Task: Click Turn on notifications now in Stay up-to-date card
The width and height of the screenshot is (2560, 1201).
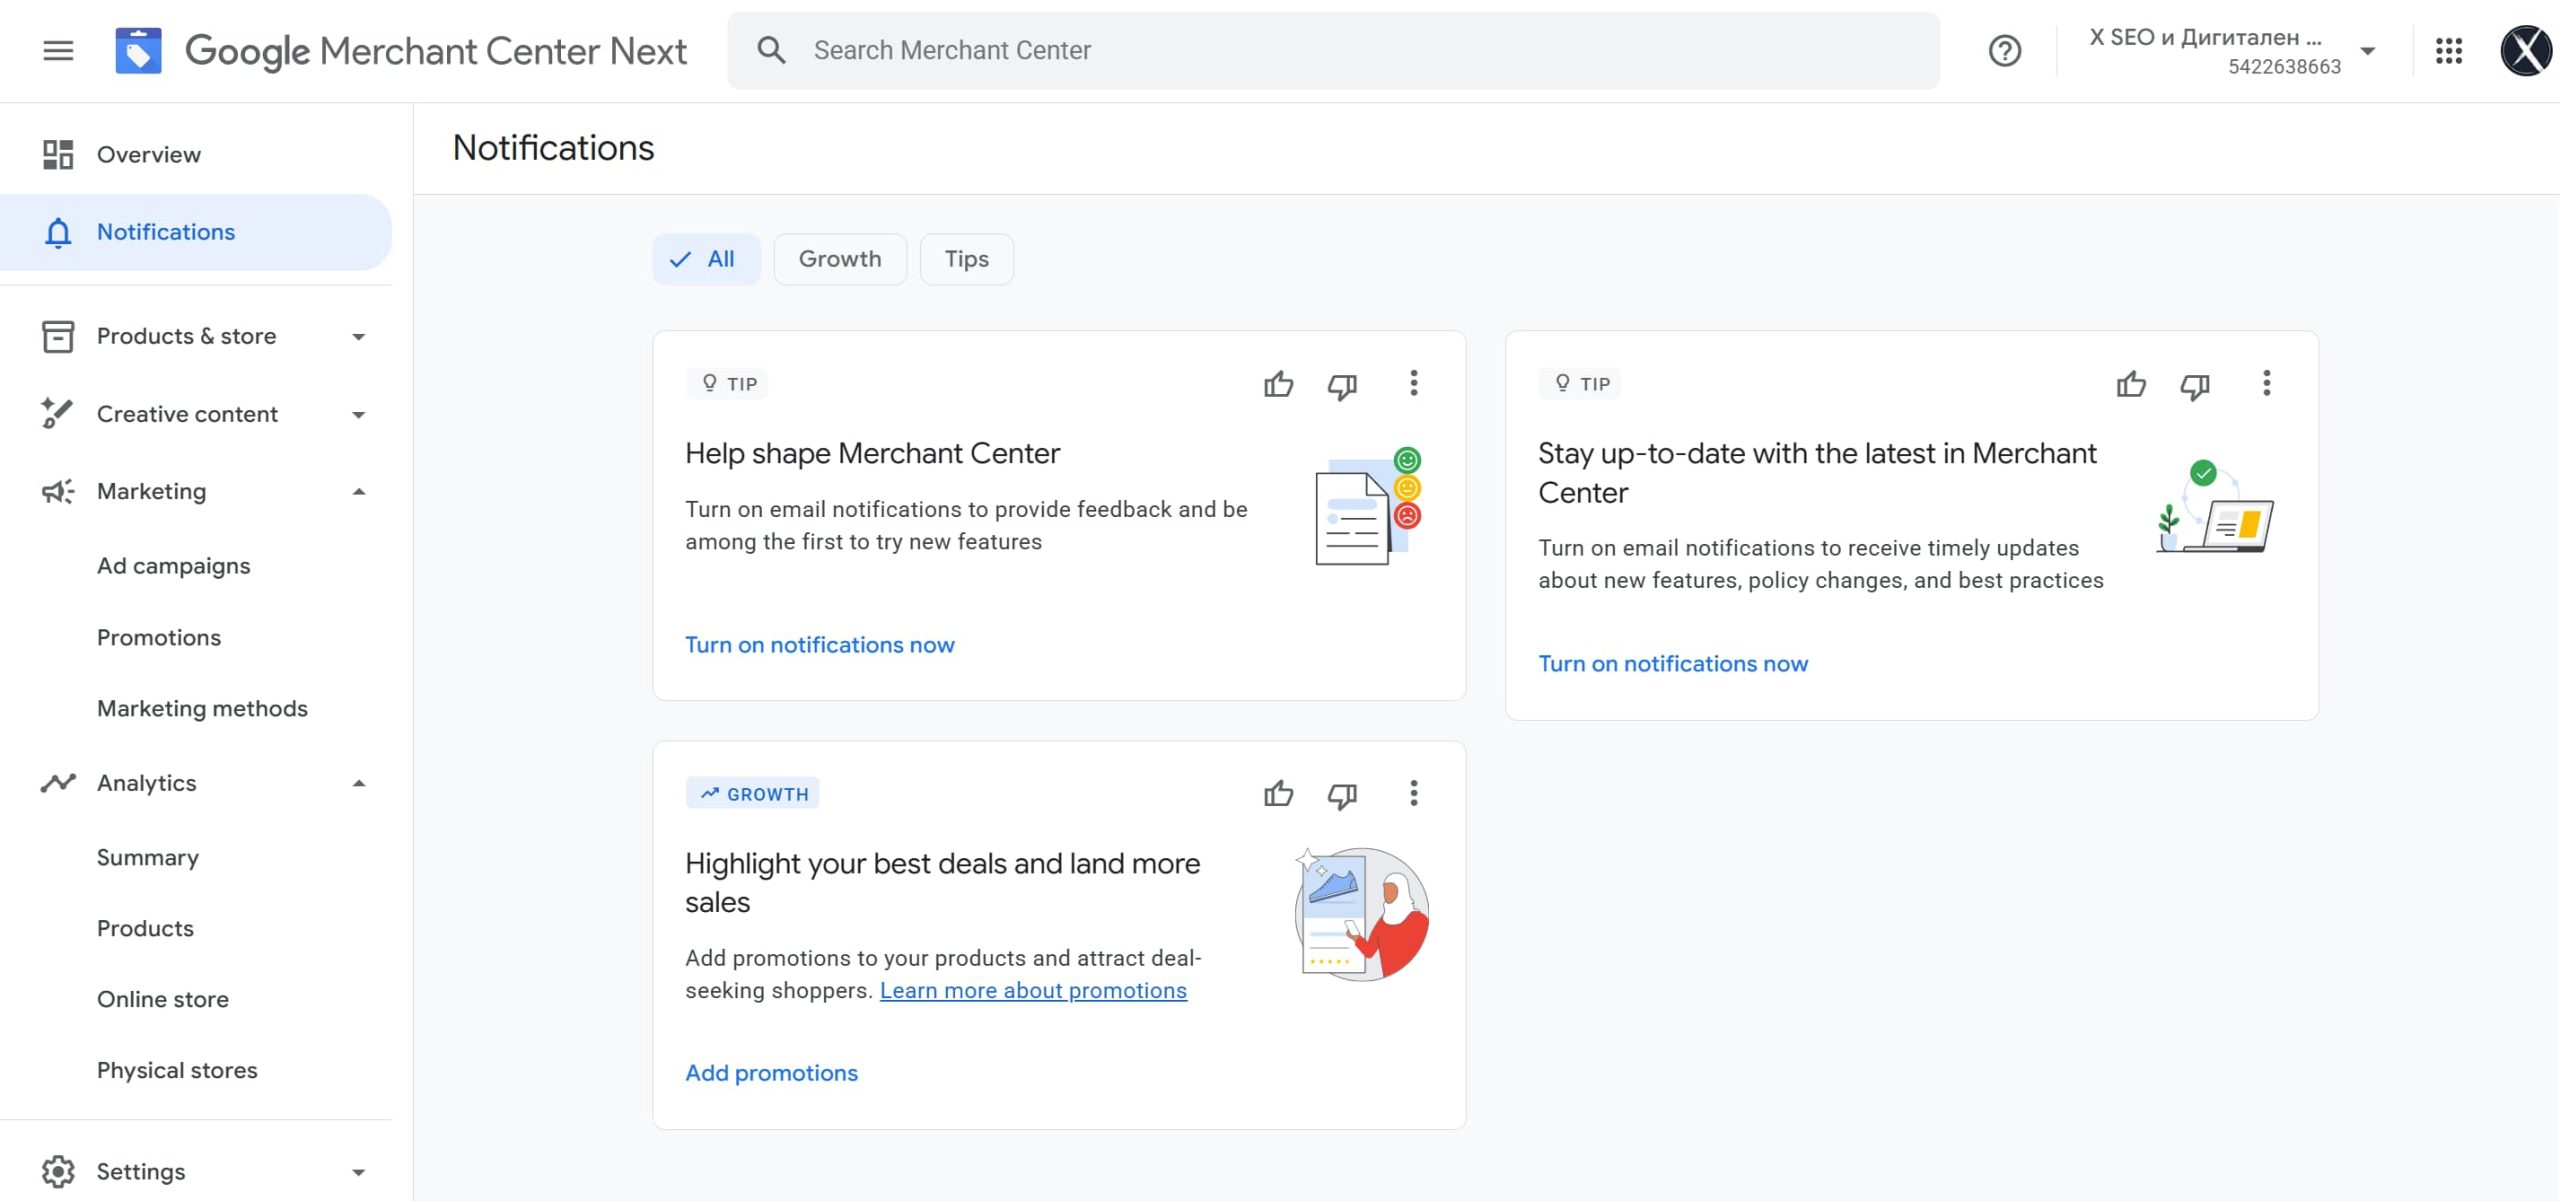Action: [x=1672, y=664]
